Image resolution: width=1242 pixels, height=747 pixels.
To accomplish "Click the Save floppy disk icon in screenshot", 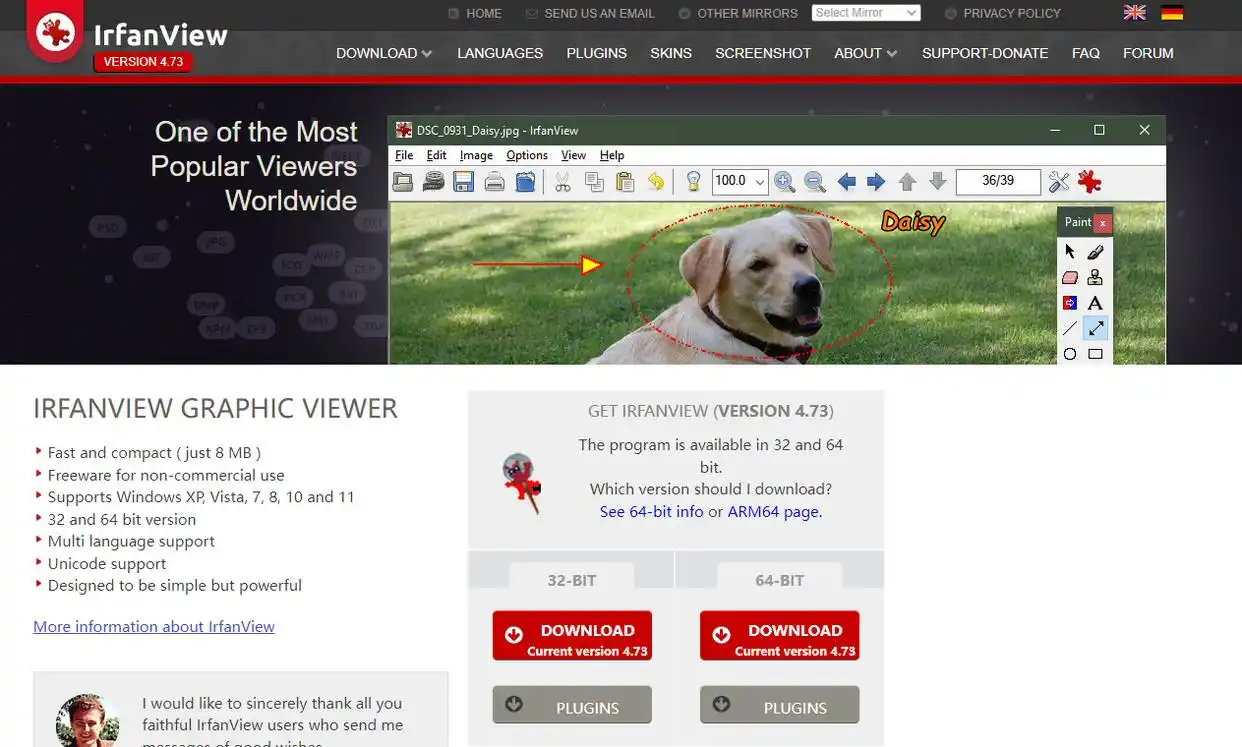I will [x=463, y=181].
